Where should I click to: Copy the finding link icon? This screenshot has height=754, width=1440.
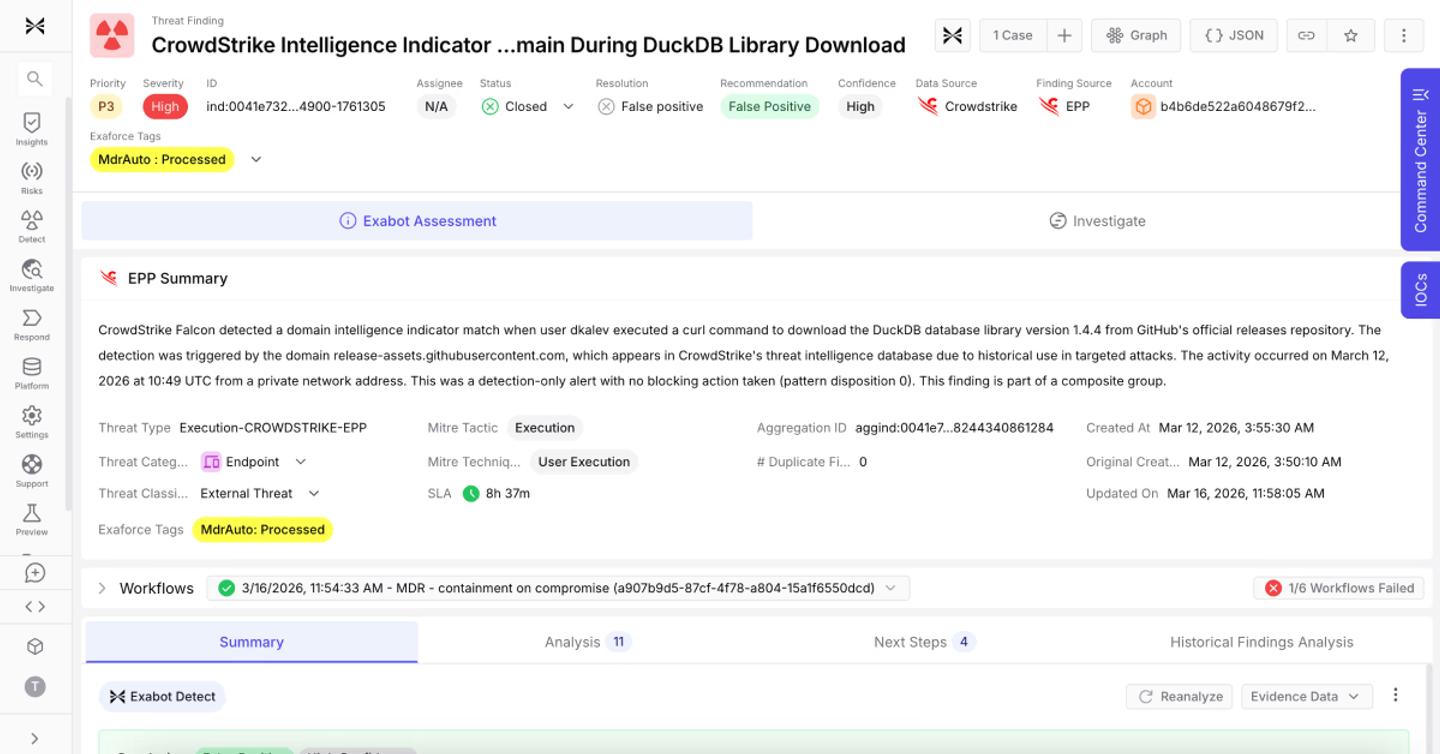tap(1306, 35)
